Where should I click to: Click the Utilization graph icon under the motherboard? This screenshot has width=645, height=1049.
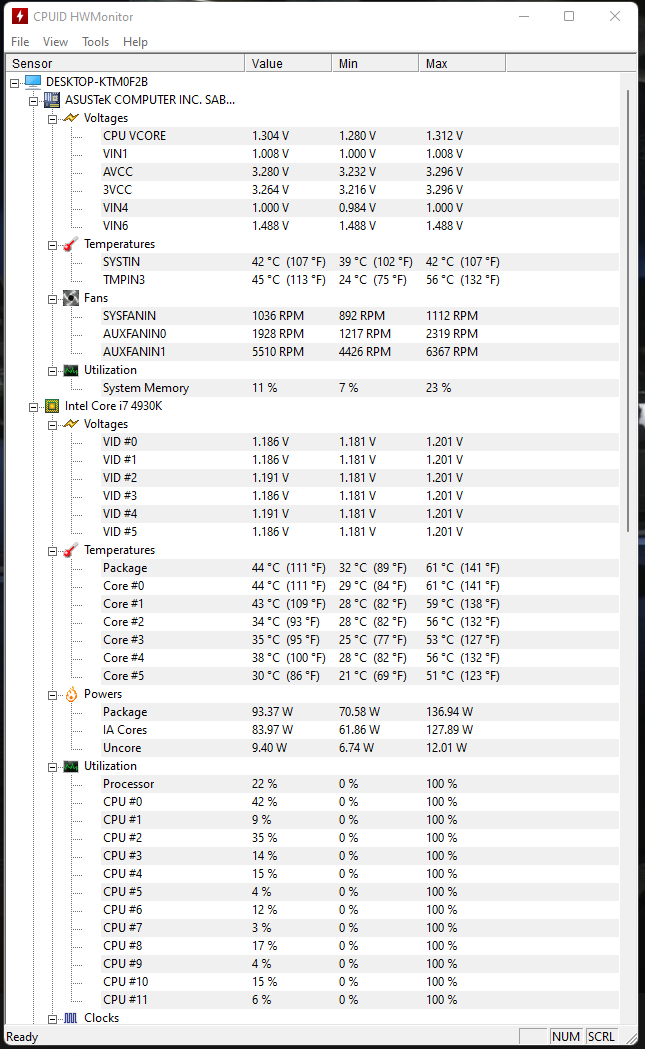(70, 369)
